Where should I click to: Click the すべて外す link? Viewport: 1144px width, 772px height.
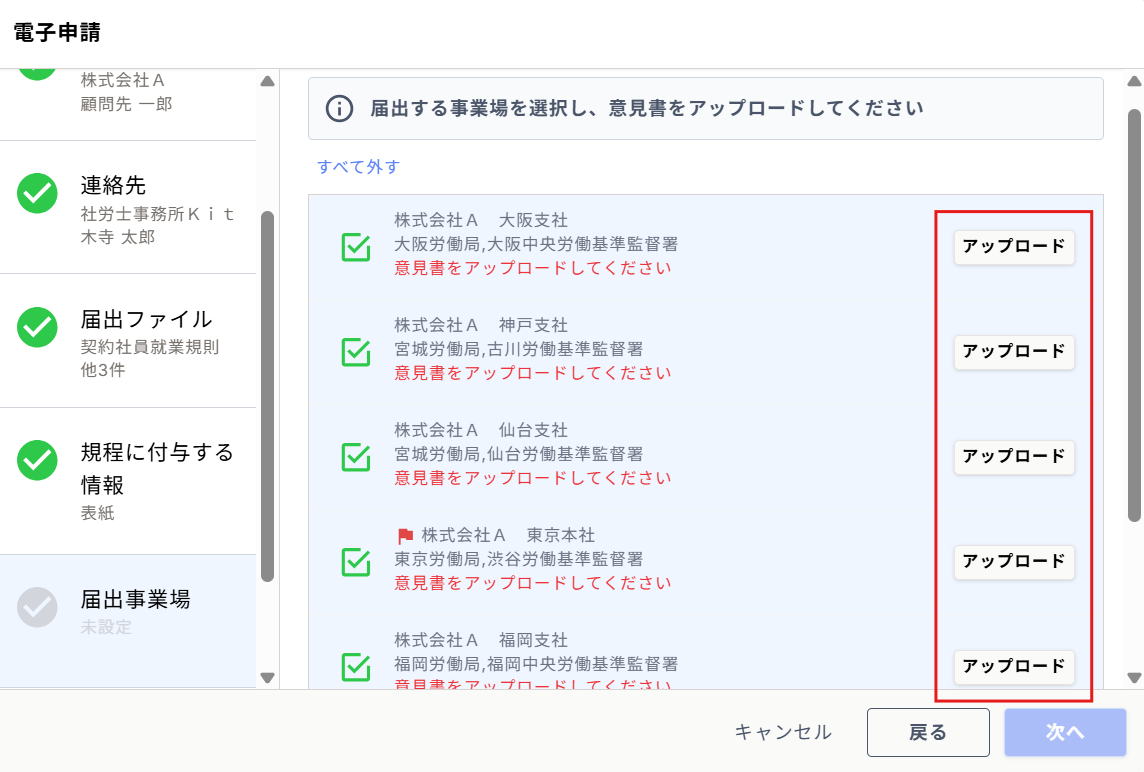[358, 166]
